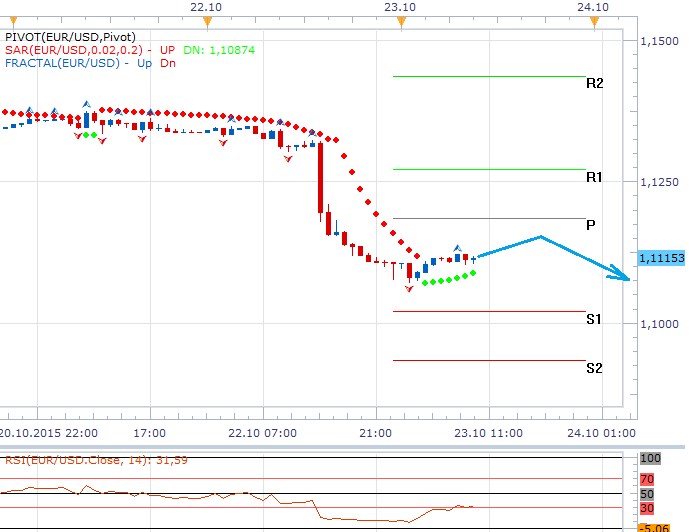The width and height of the screenshot is (689, 532).
Task: Click the P pivot level label
Action: tap(591, 226)
